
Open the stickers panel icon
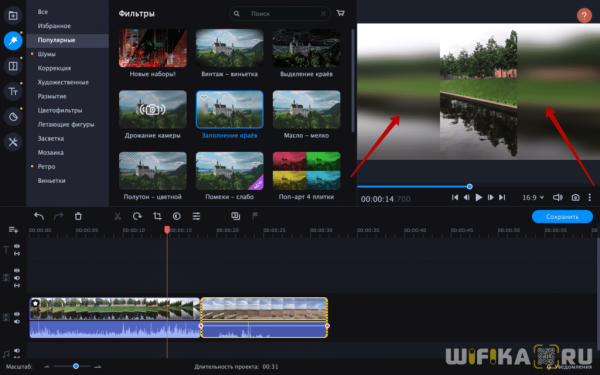tap(13, 117)
